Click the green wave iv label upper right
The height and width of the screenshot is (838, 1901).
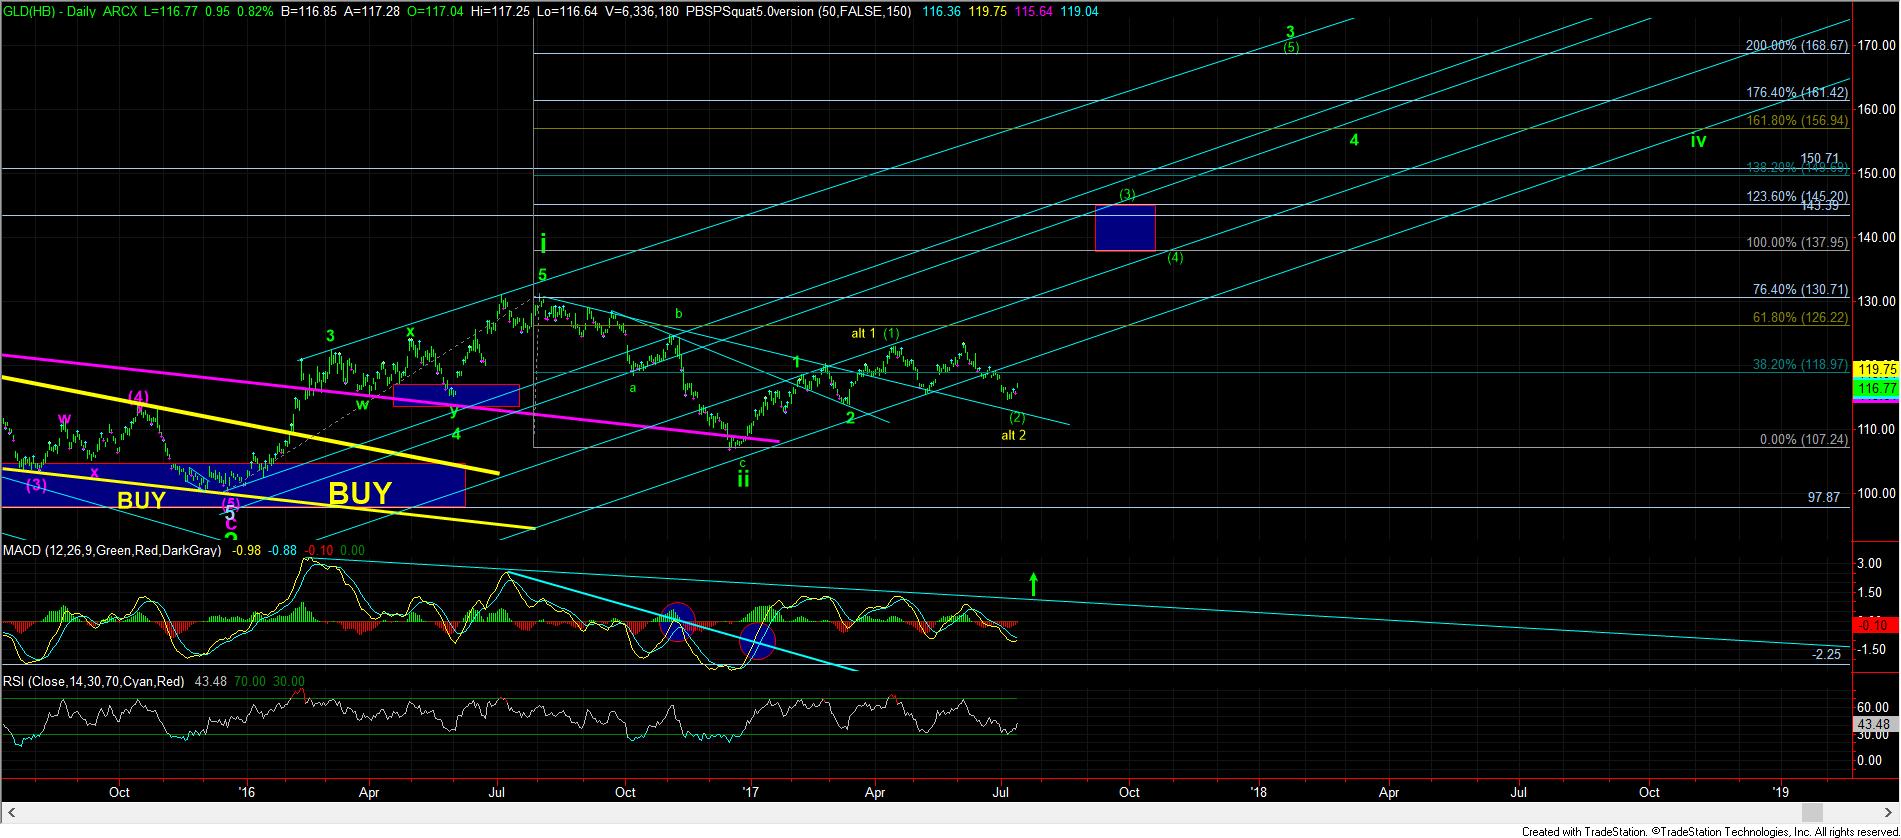pos(1698,141)
